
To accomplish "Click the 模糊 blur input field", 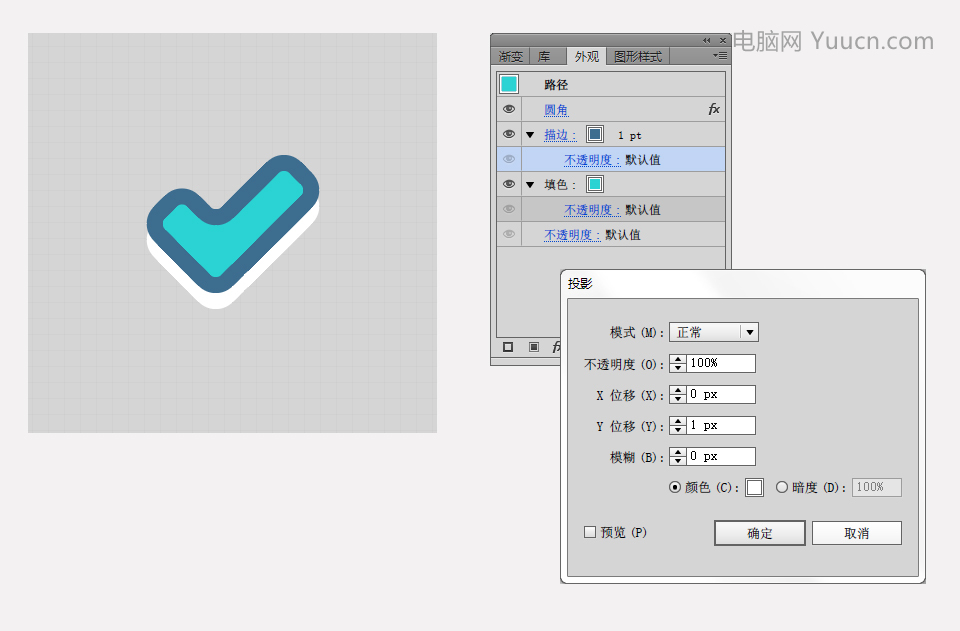I will (x=721, y=456).
